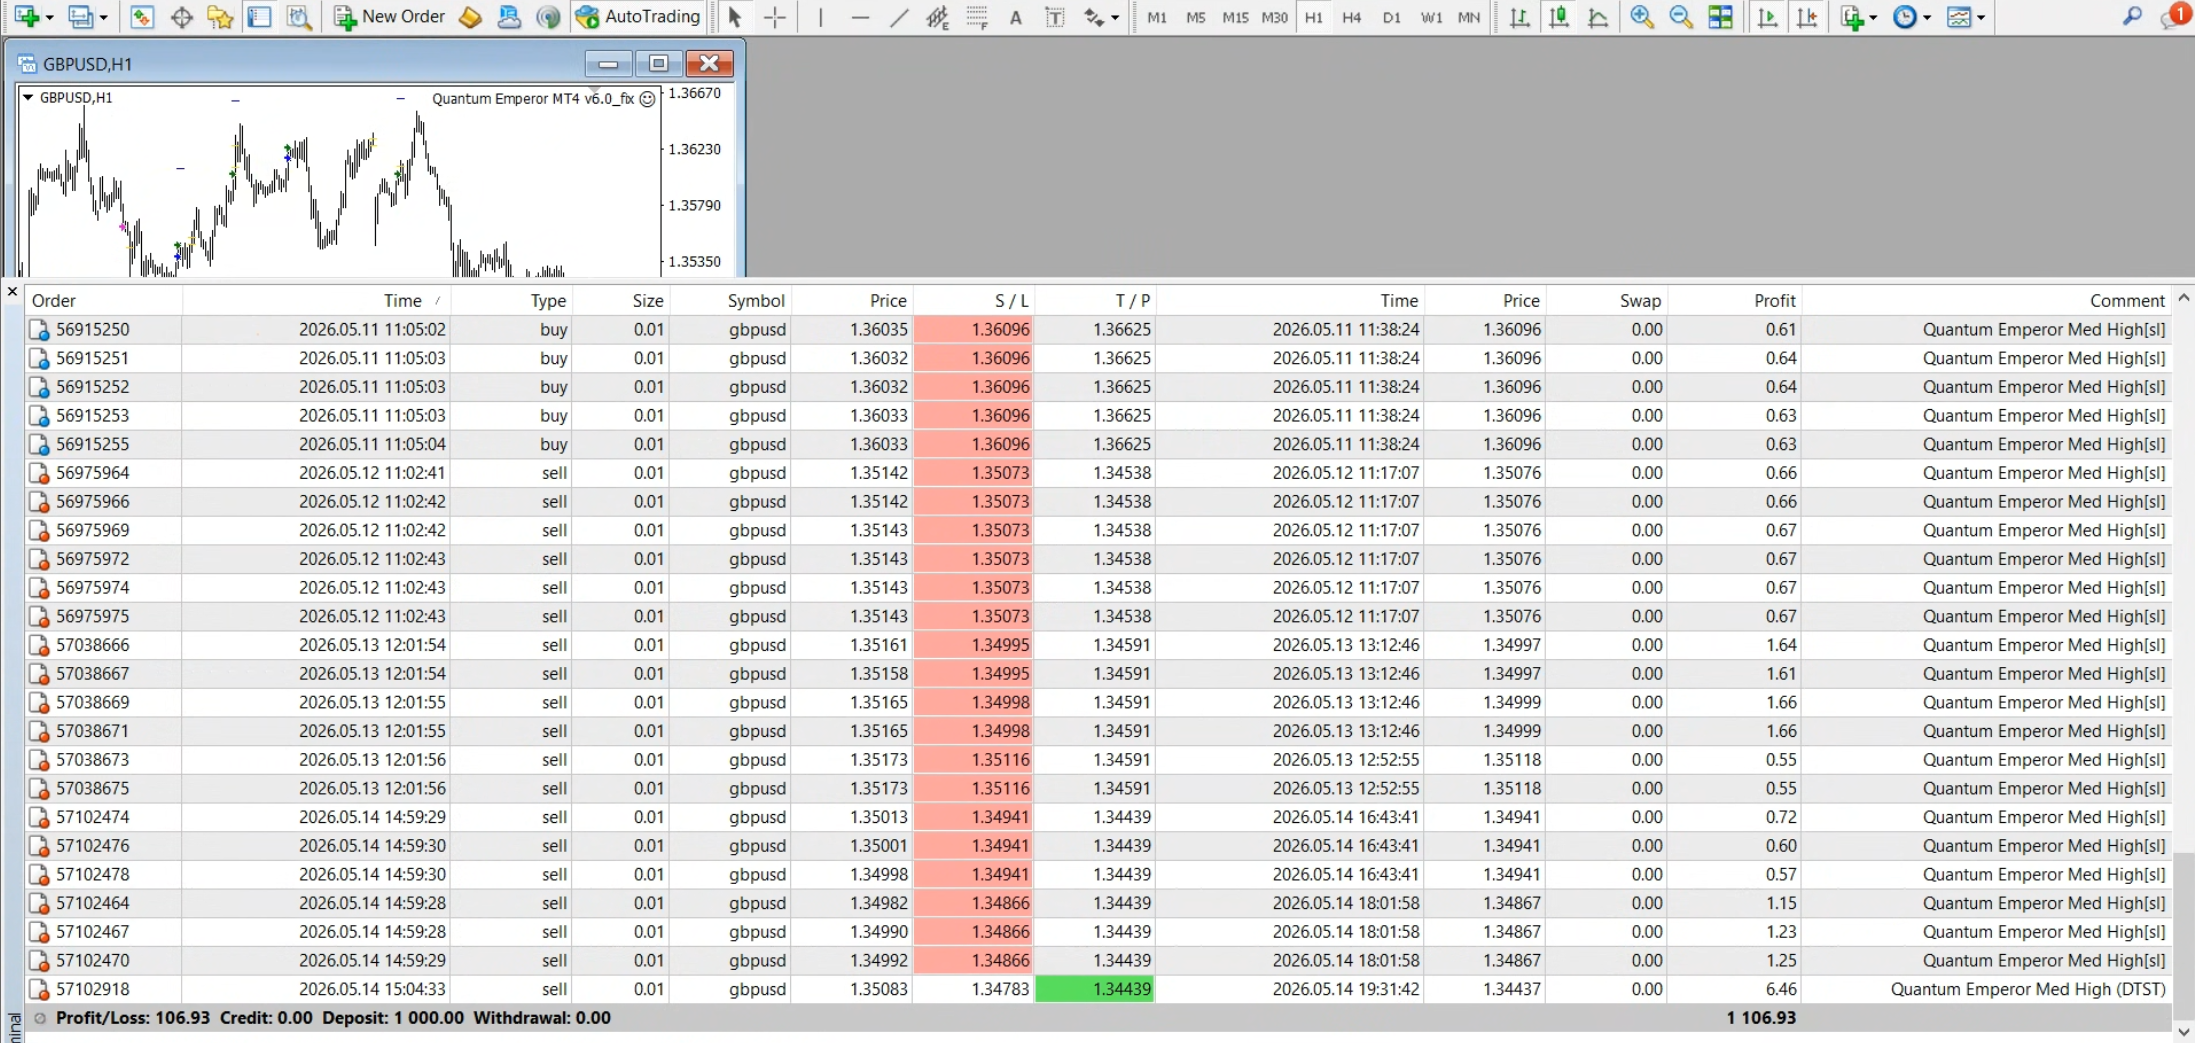Launch the MetaEditor from toolbar

click(470, 17)
